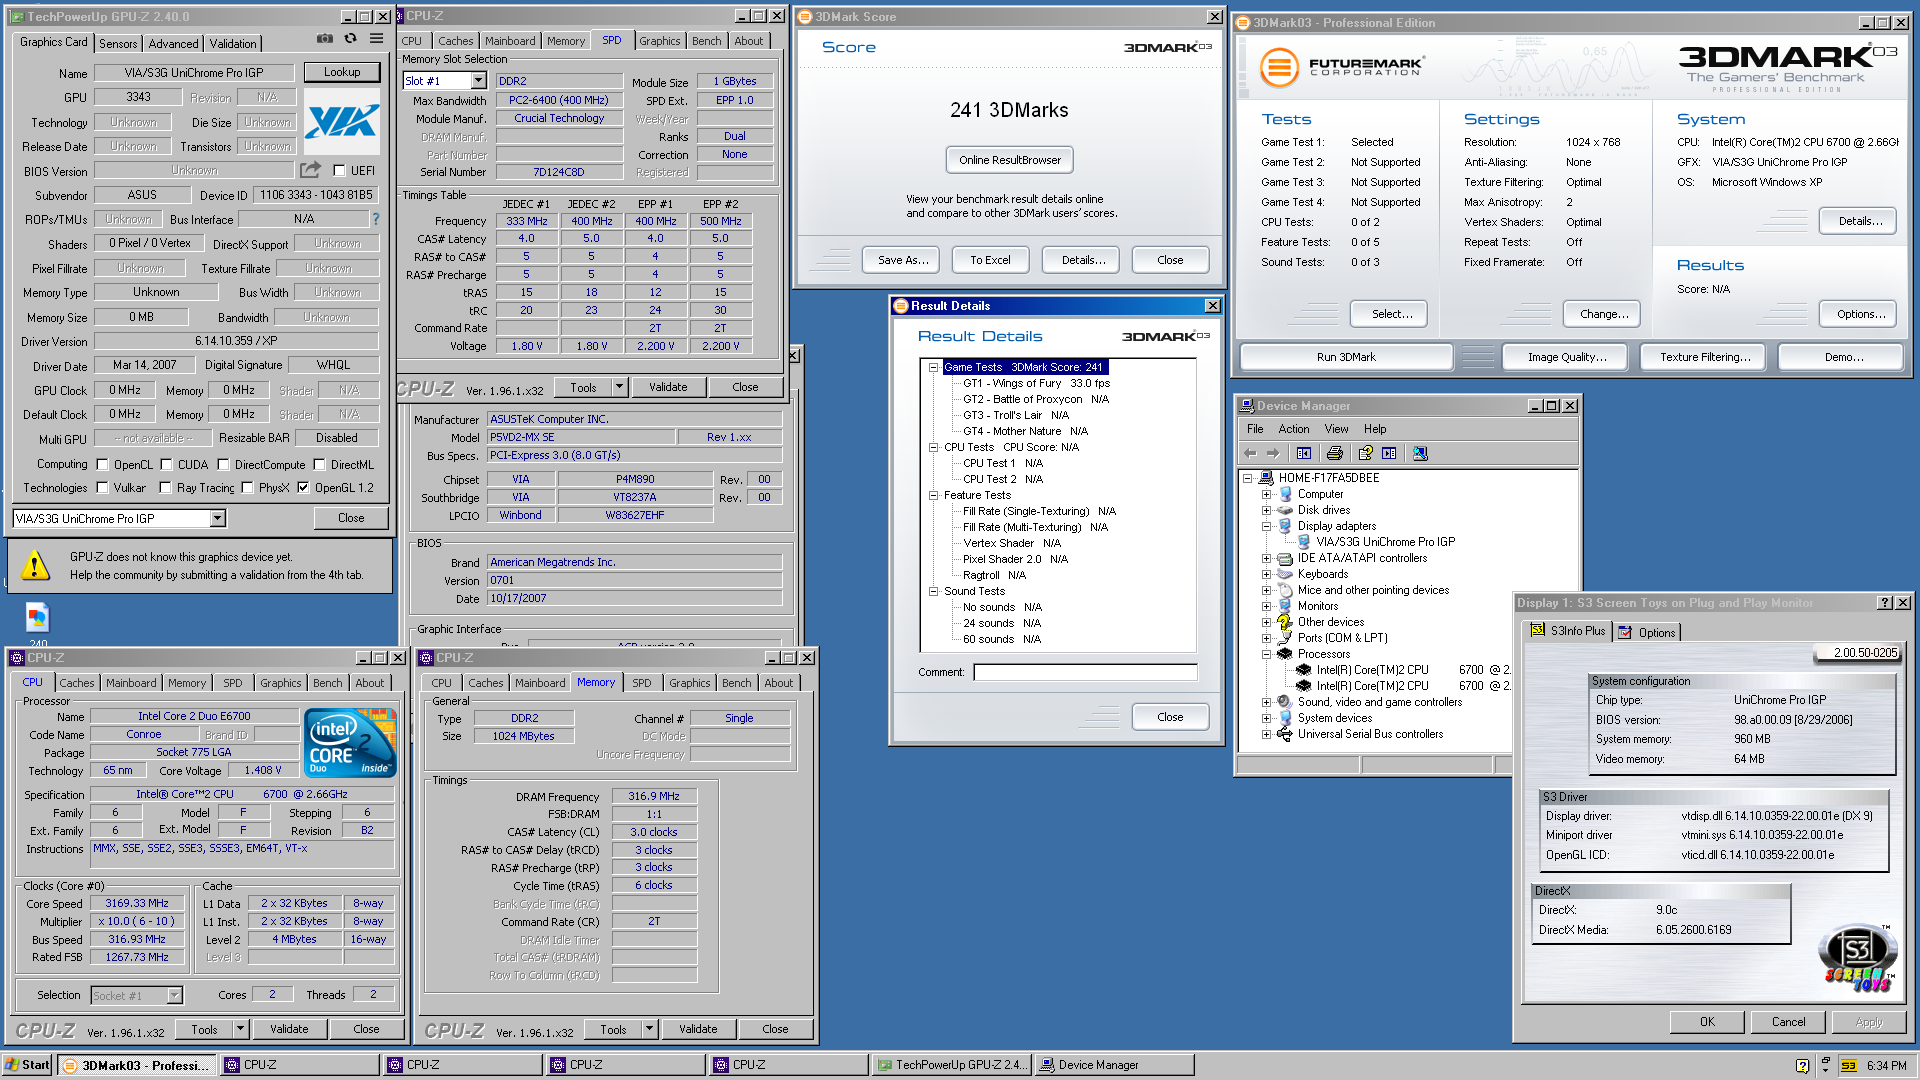Open the Device Manager taskbar button

tap(1114, 1065)
